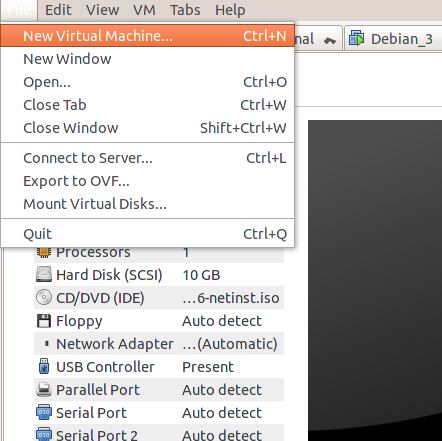Open the VM menu
Screen dimensions: 442x441
[x=144, y=10]
